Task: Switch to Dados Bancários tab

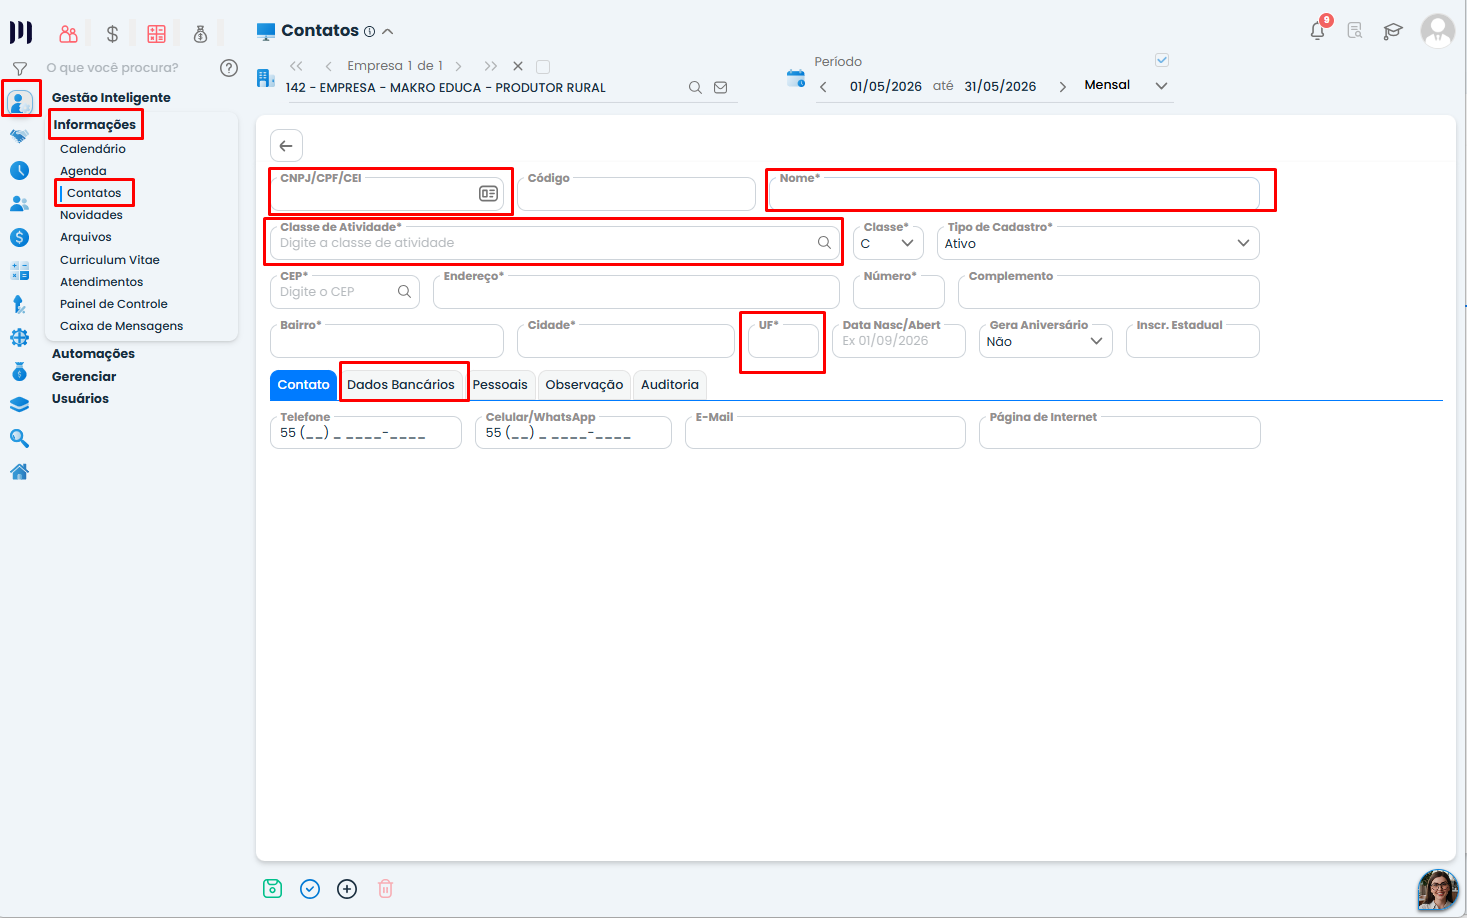Action: tap(401, 385)
